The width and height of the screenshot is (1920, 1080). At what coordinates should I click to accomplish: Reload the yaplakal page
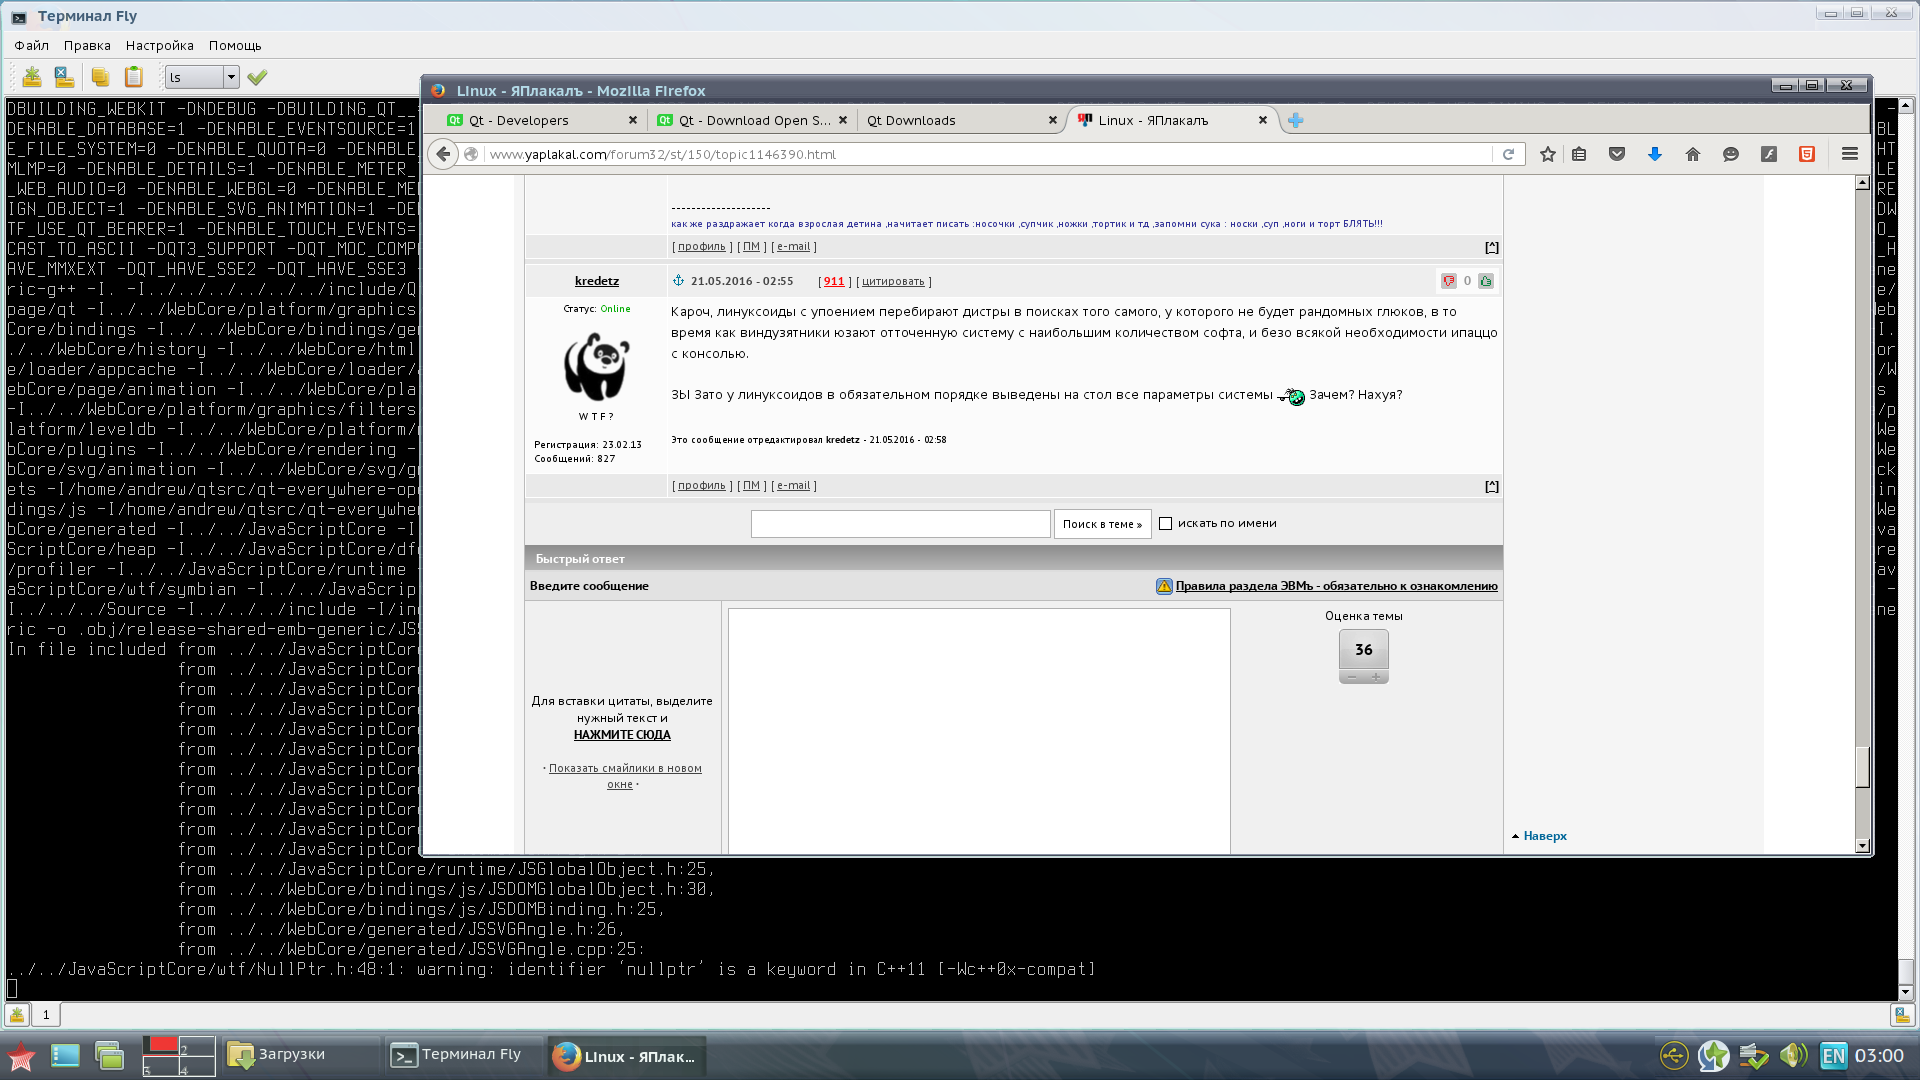pyautogui.click(x=1508, y=154)
